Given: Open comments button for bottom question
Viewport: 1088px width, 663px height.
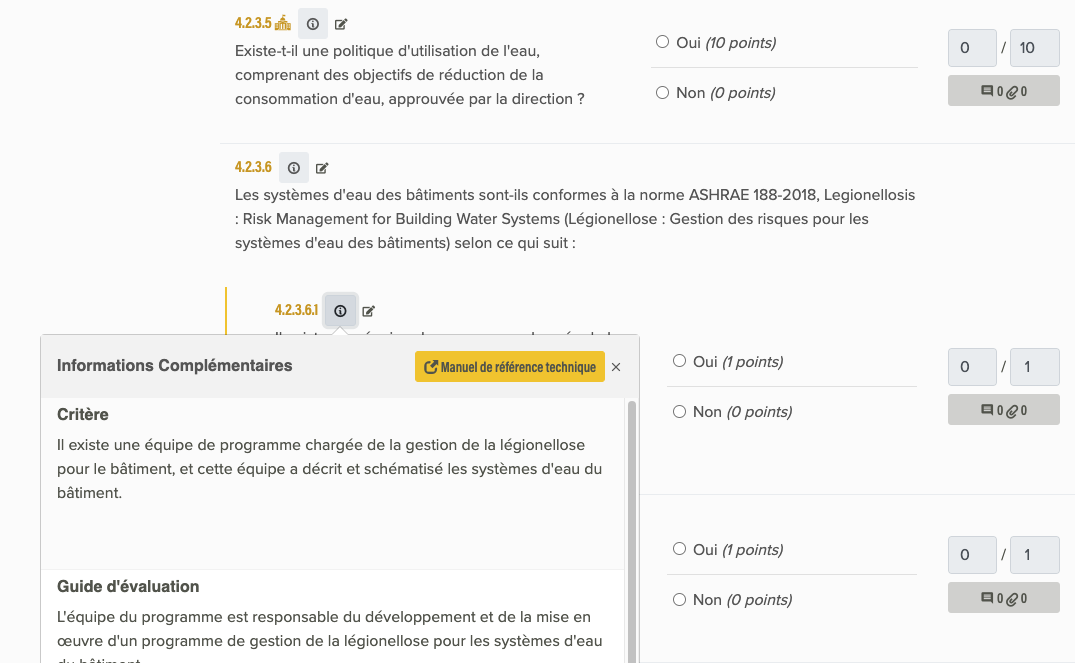Looking at the screenshot, I should click(1003, 598).
